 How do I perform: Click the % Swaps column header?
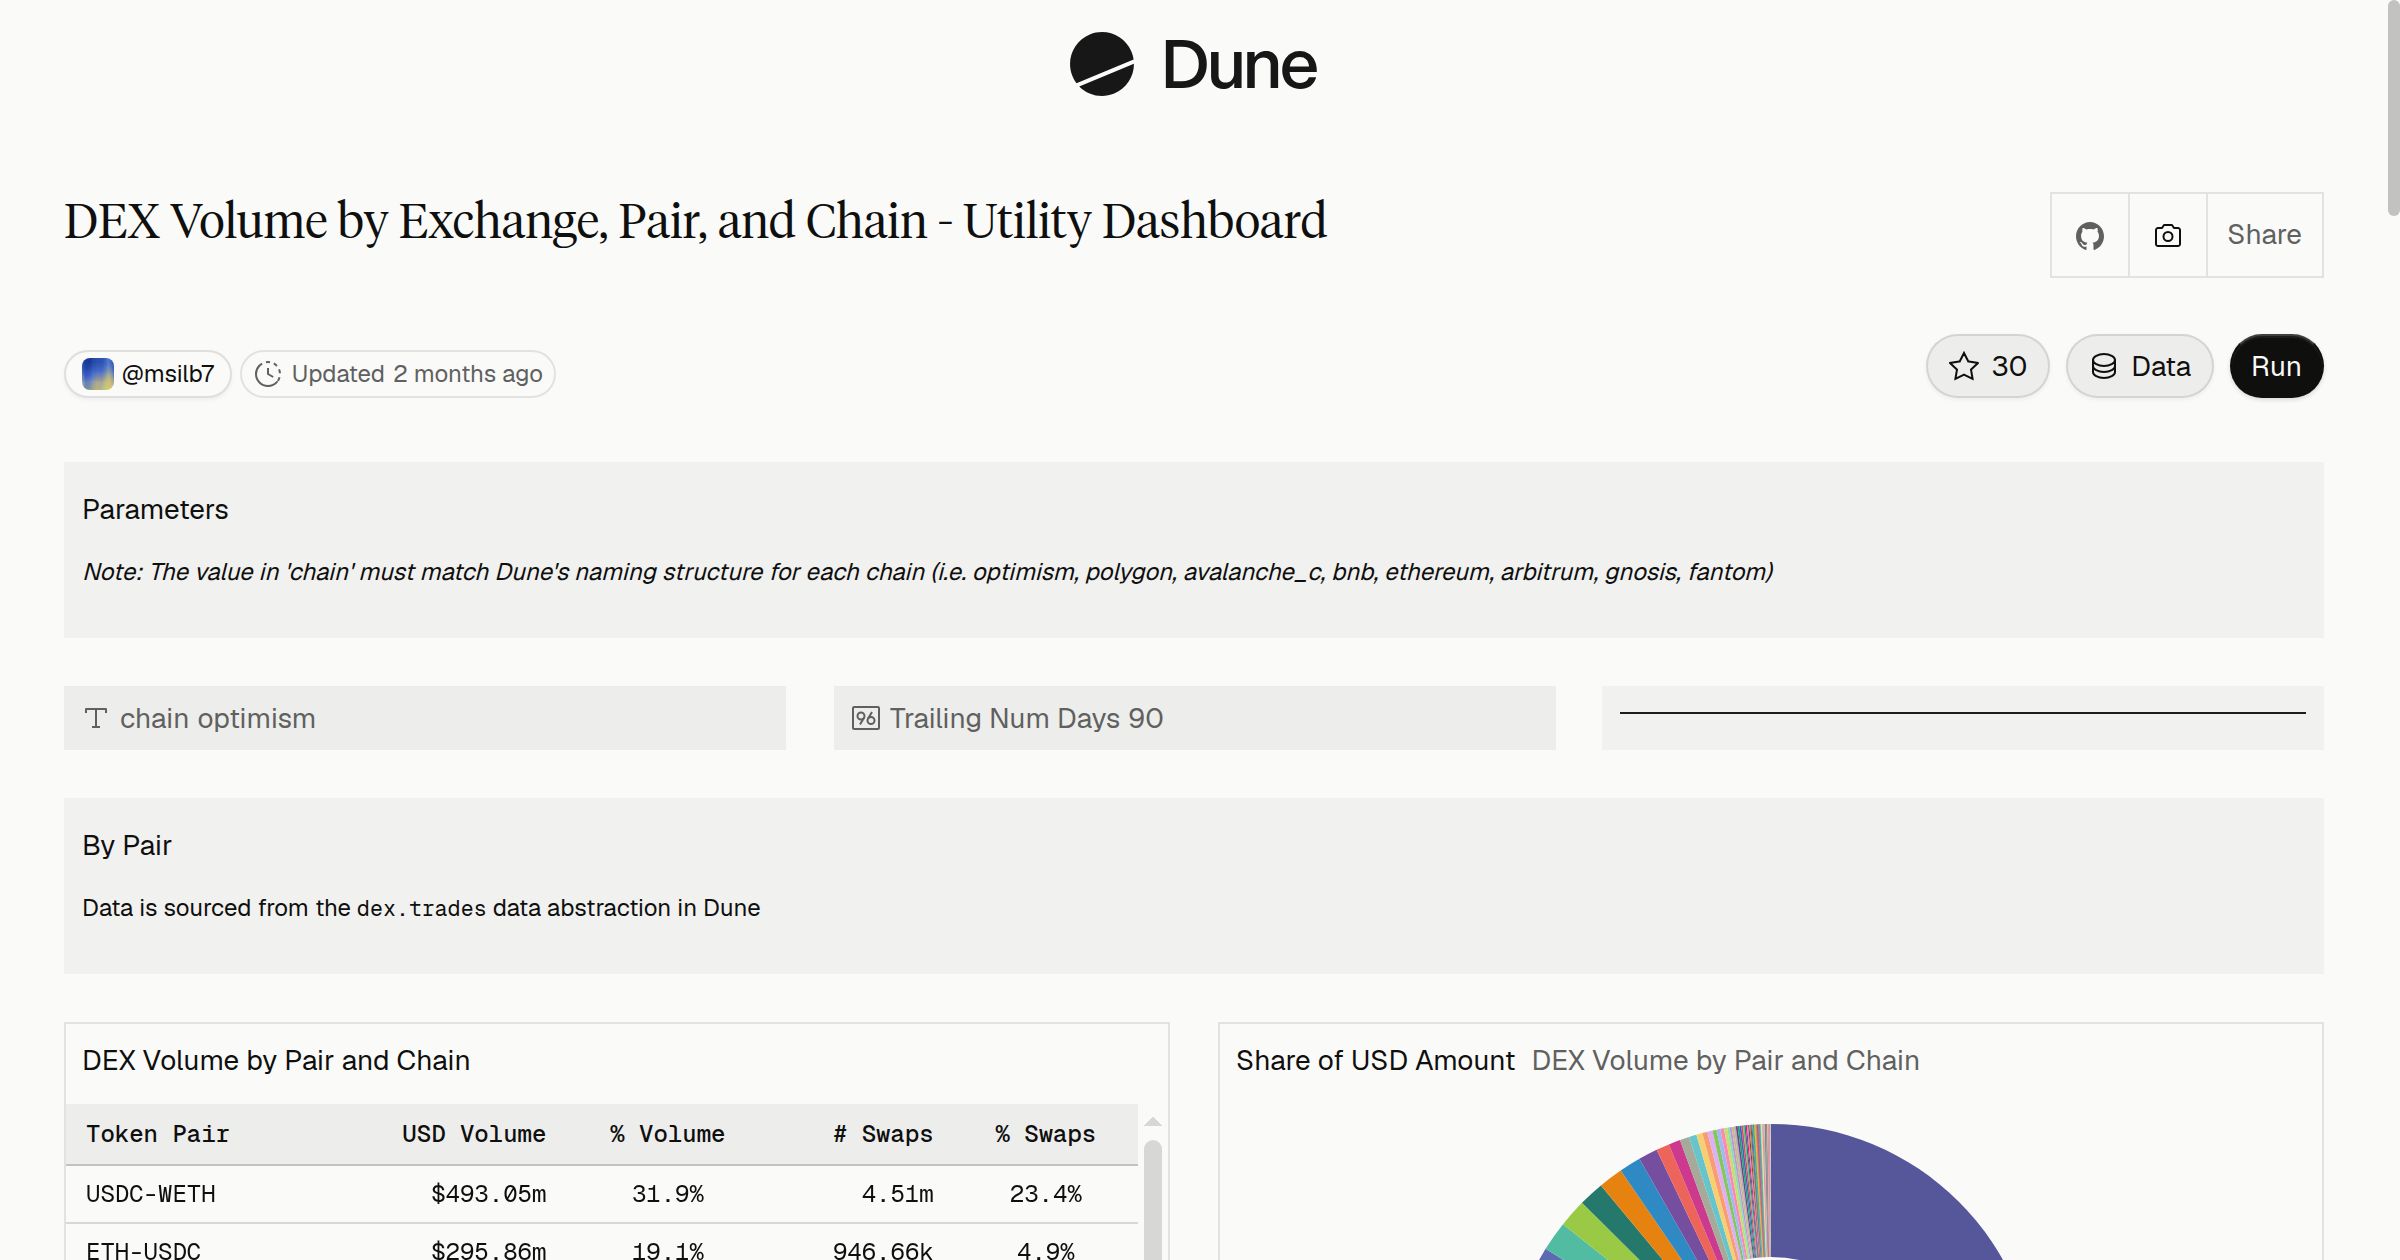(x=1045, y=1134)
